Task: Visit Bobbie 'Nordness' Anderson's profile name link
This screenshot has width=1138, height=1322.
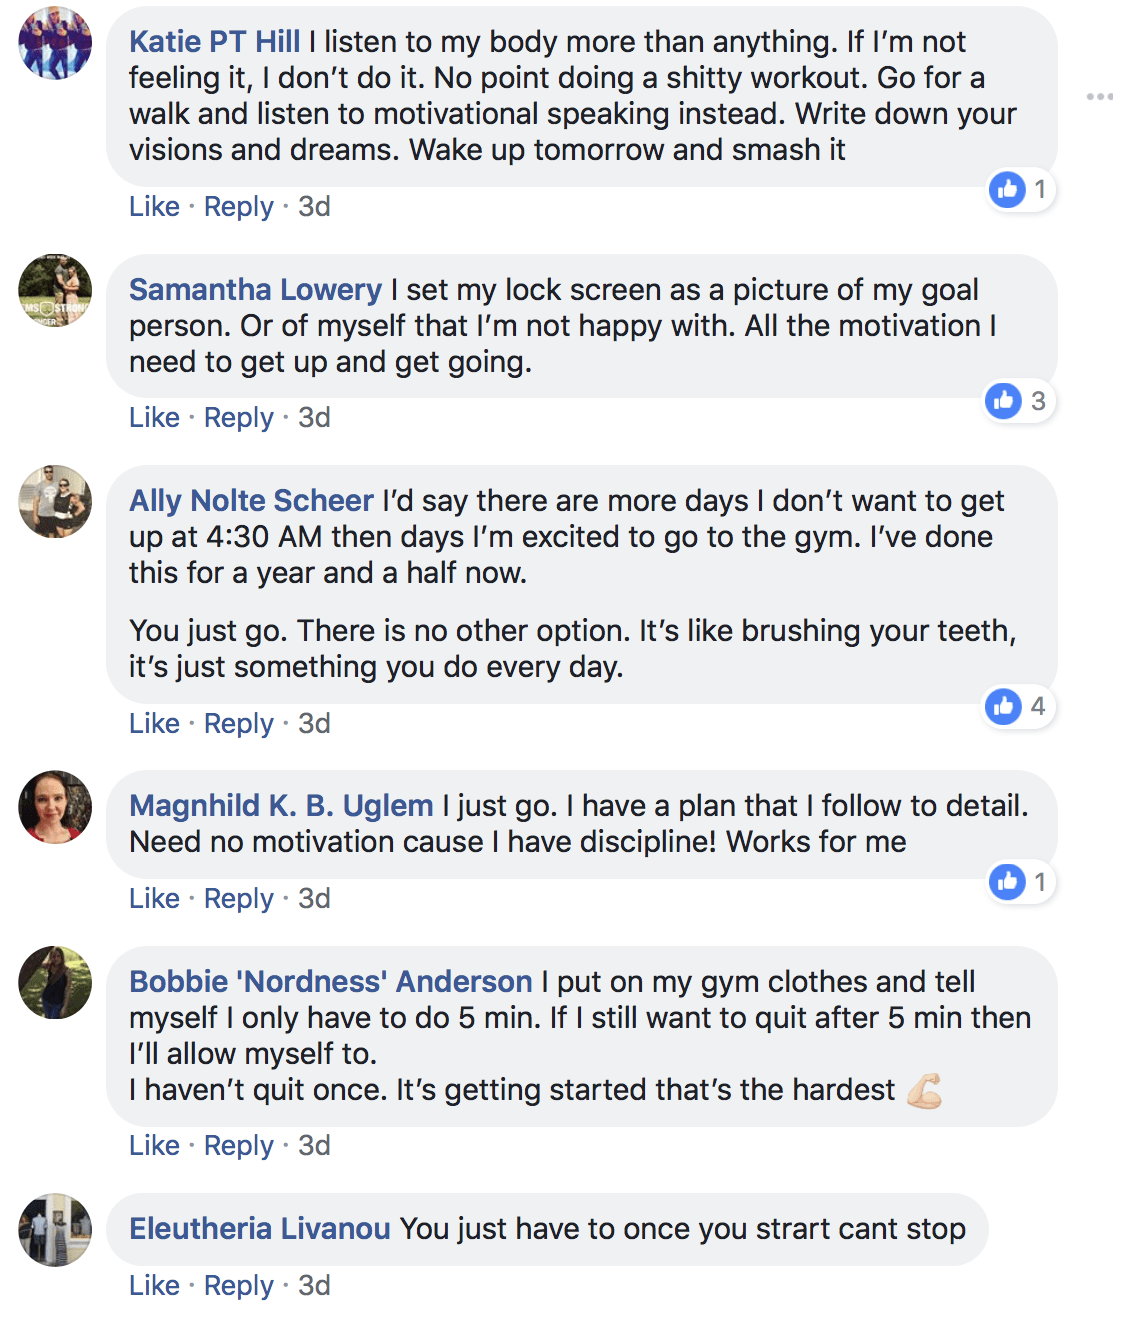Action: coord(330,982)
